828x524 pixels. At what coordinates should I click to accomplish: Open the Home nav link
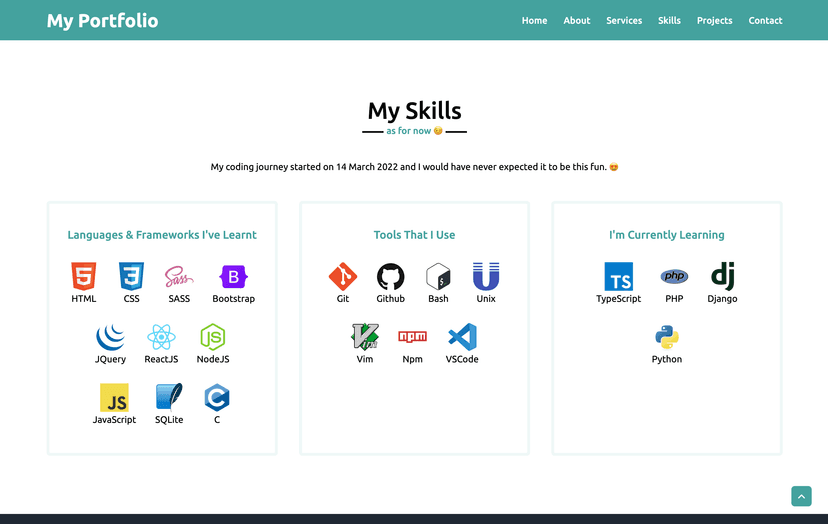coord(534,21)
